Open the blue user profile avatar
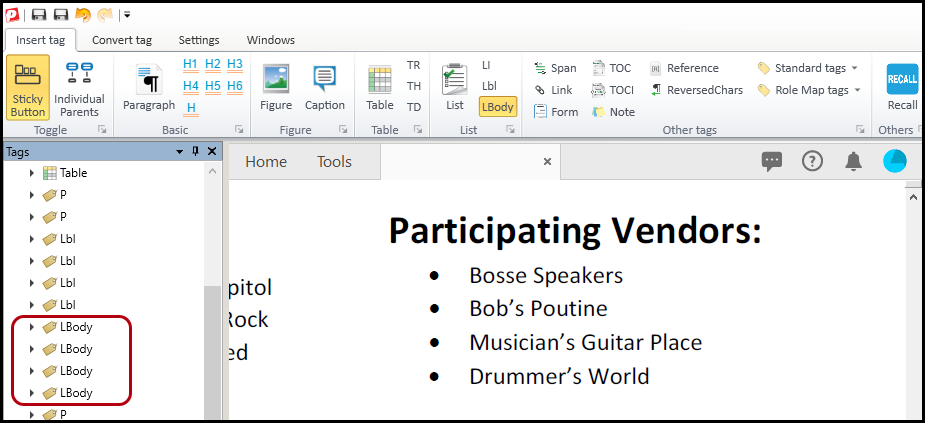Viewport: 925px width, 423px height. pos(894,161)
